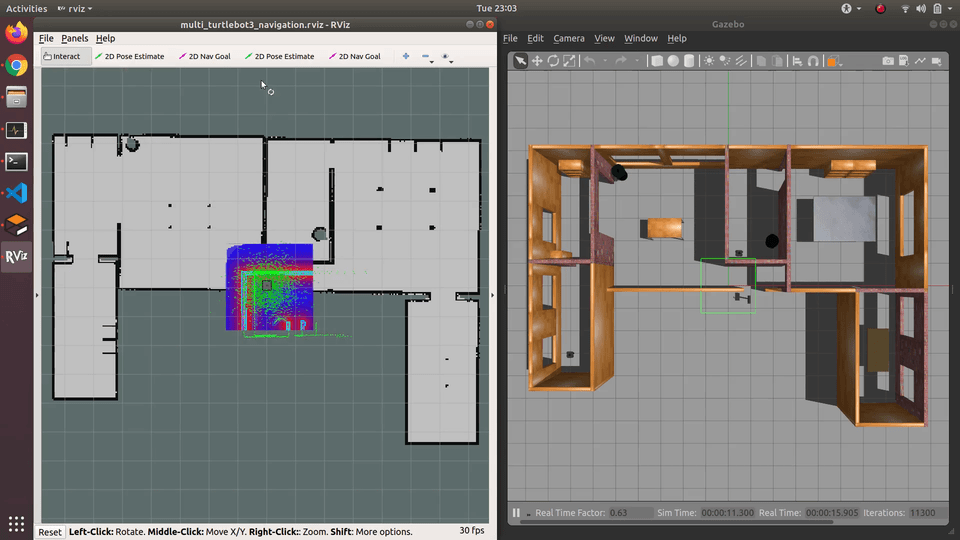Select the first 2D Nav Goal tool
Image resolution: width=960 pixels, height=540 pixels.
click(205, 56)
